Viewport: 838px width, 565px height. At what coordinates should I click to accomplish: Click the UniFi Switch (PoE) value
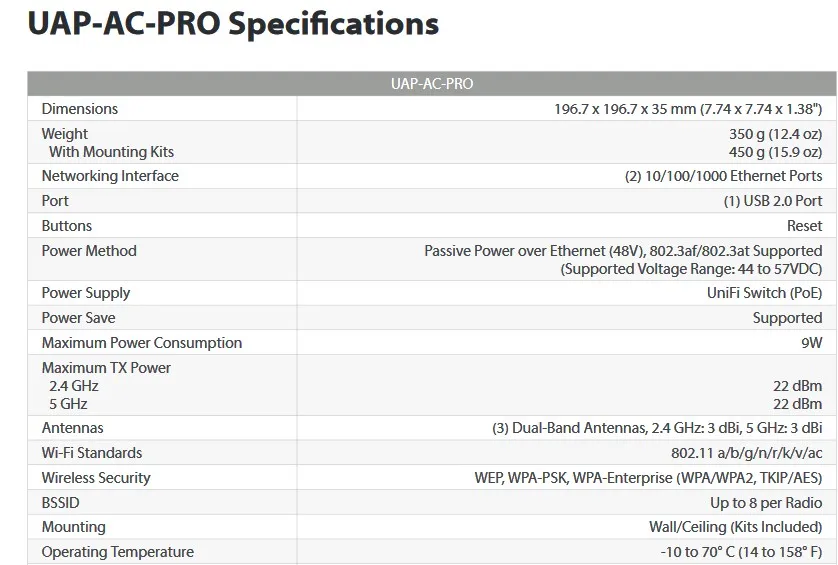[x=764, y=293]
